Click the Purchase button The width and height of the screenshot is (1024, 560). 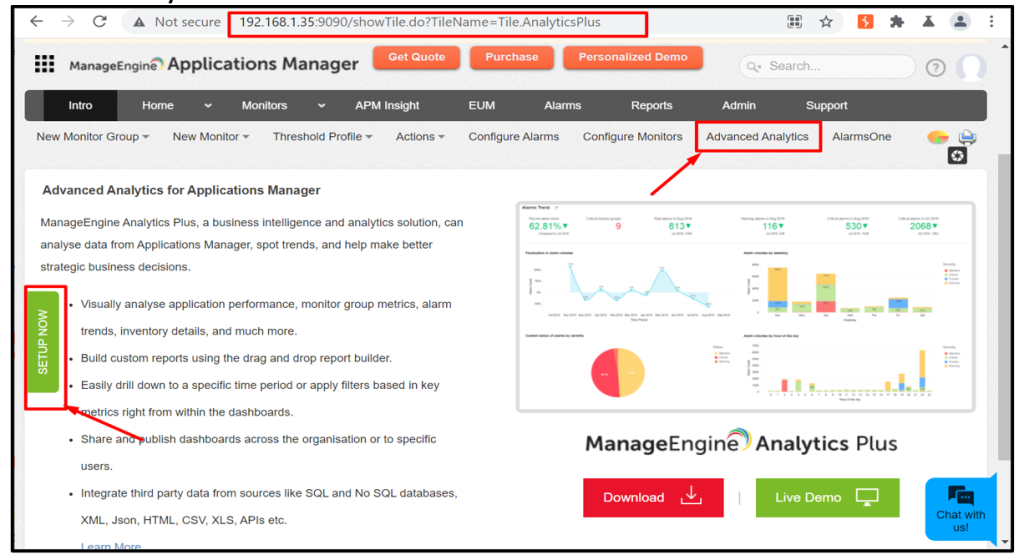512,57
